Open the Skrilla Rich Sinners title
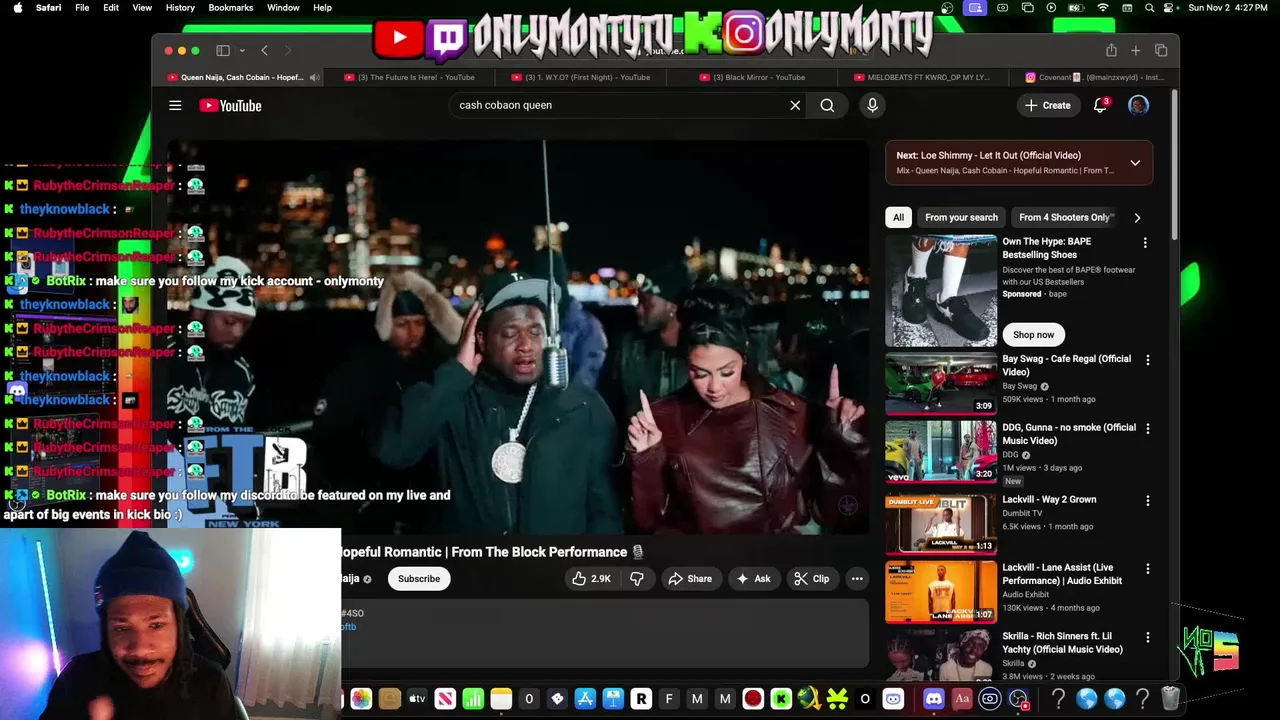Viewport: 1280px width, 720px height. point(1062,643)
